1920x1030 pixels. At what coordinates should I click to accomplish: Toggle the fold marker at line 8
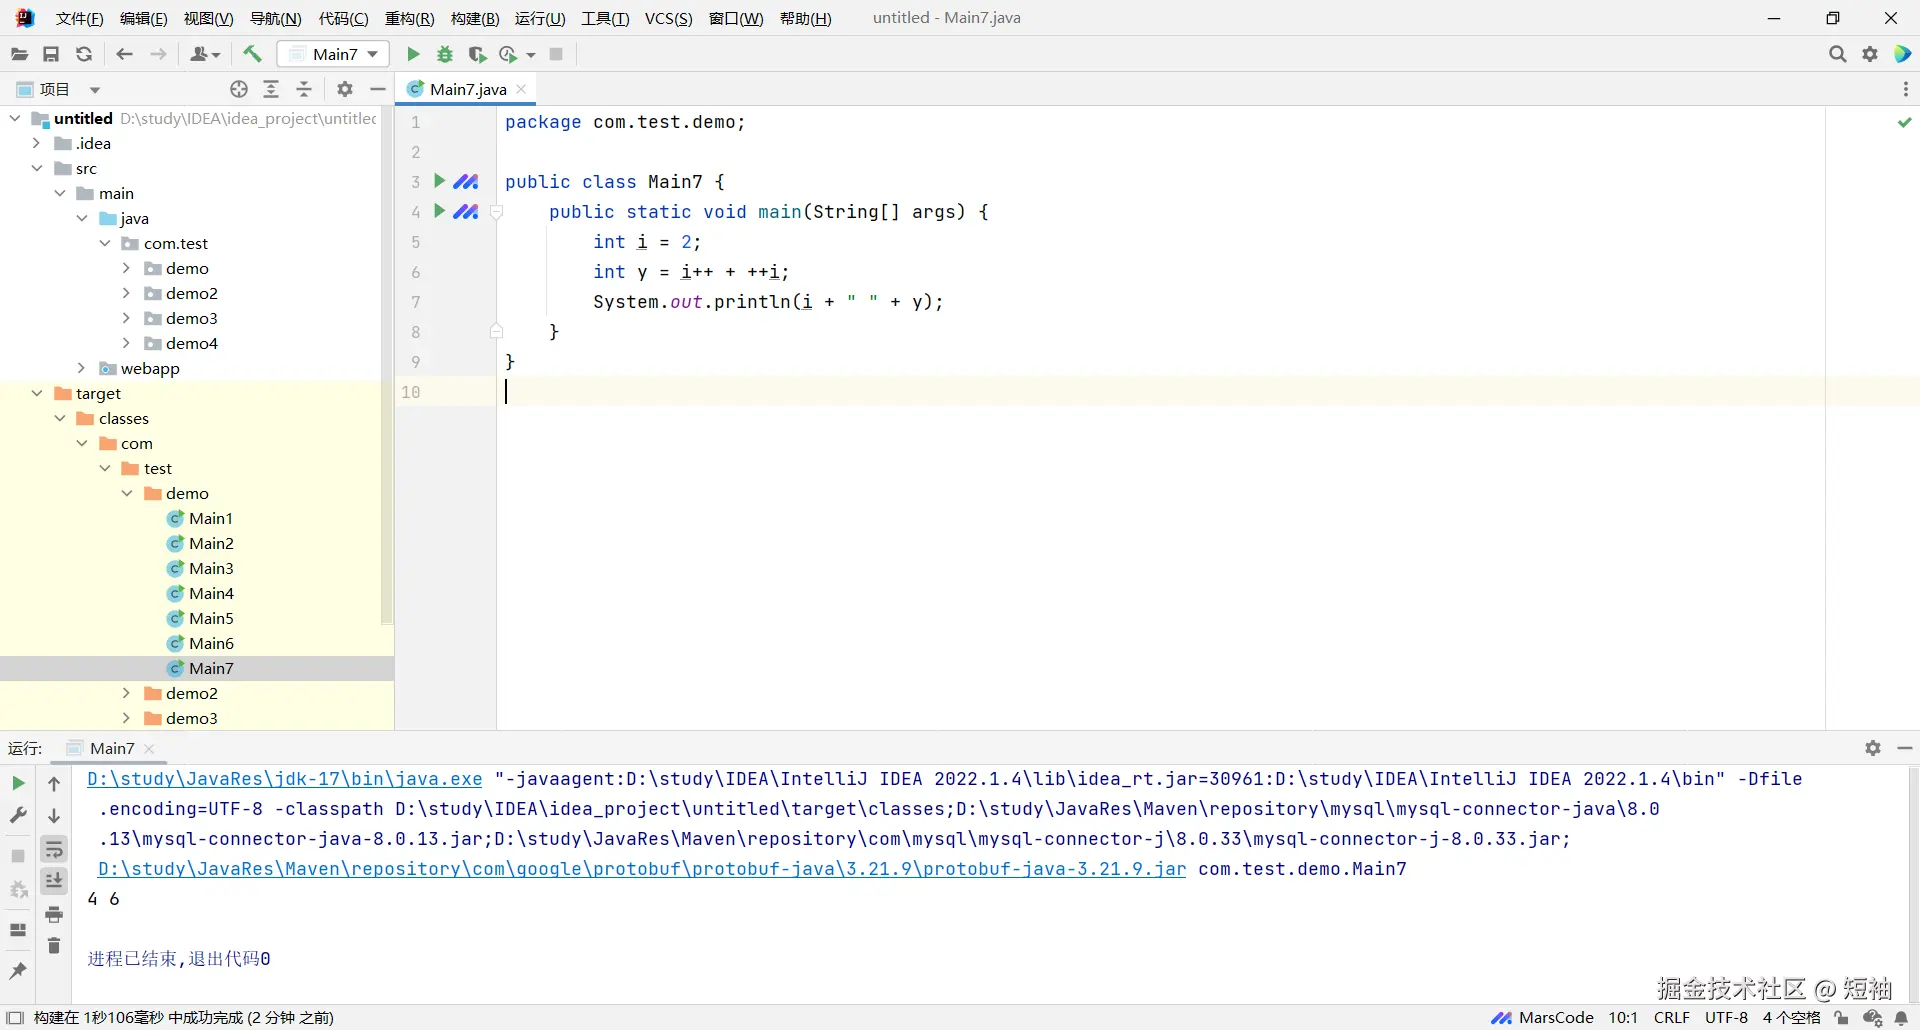tap(496, 331)
